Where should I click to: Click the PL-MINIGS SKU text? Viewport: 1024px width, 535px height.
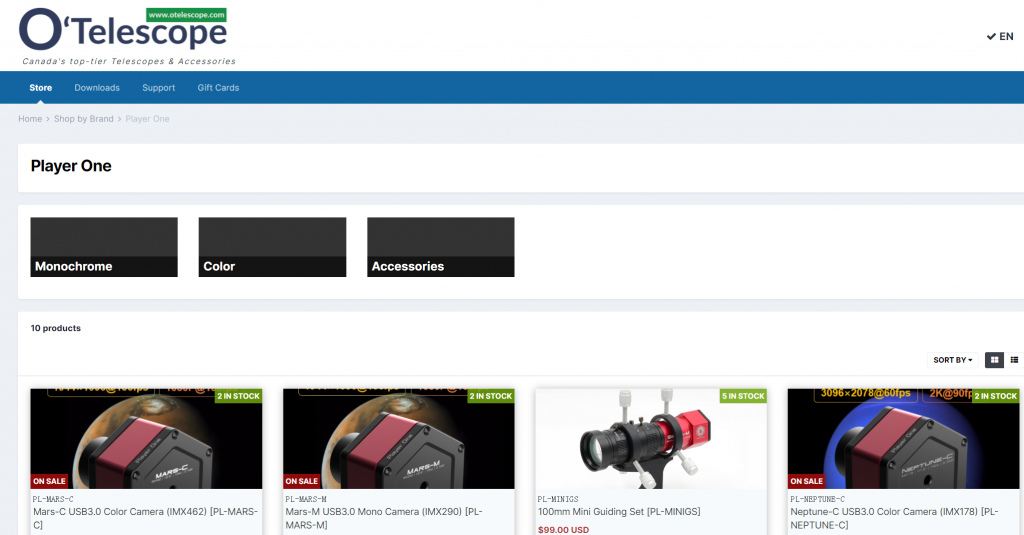tap(558, 499)
